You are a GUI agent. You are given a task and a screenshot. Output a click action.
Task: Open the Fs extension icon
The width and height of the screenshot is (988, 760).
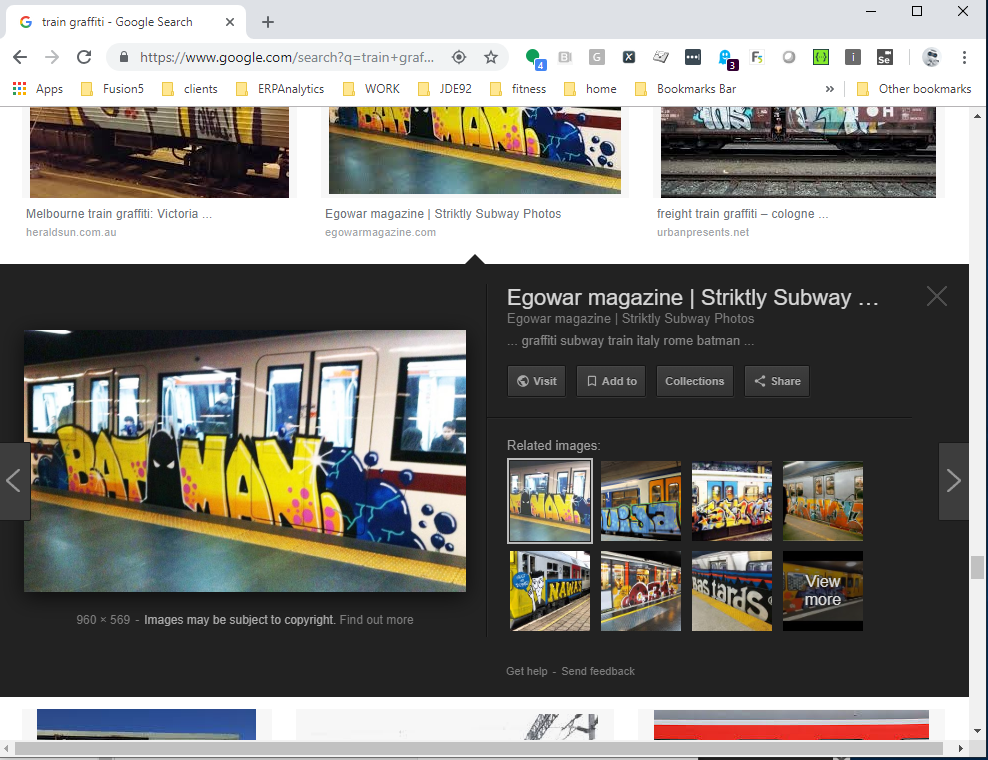[x=757, y=57]
